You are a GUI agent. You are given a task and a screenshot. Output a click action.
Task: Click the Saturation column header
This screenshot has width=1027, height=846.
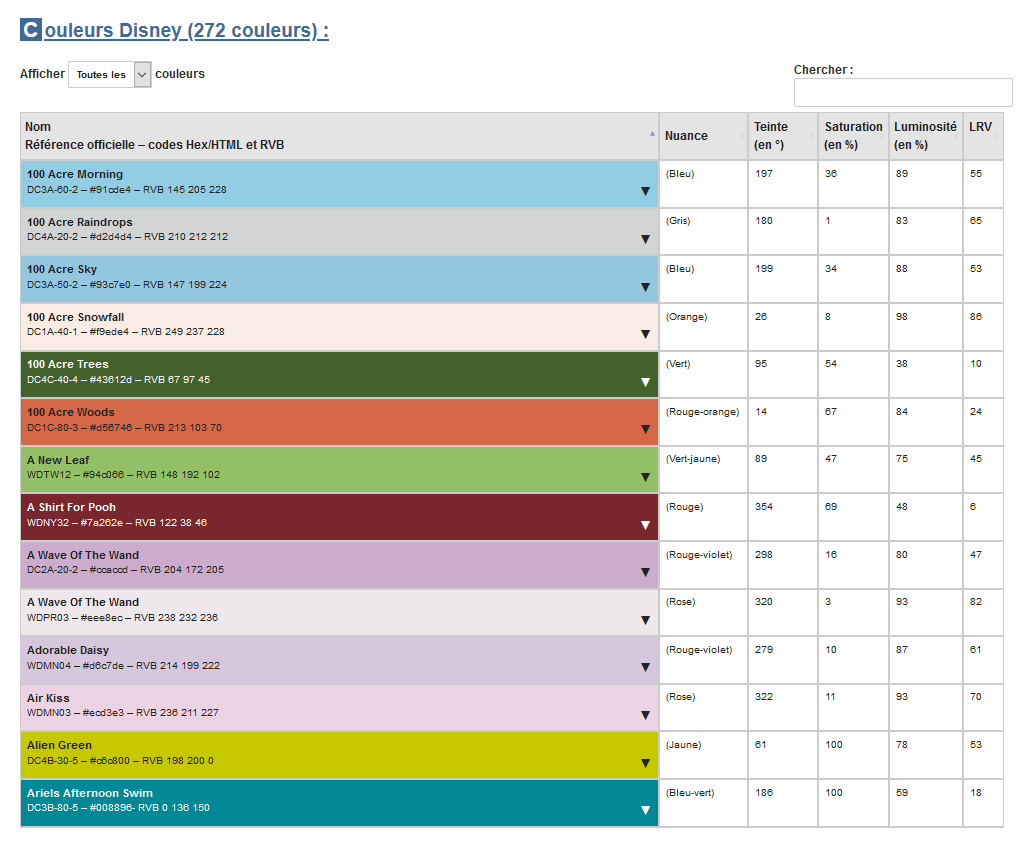pyautogui.click(x=851, y=135)
